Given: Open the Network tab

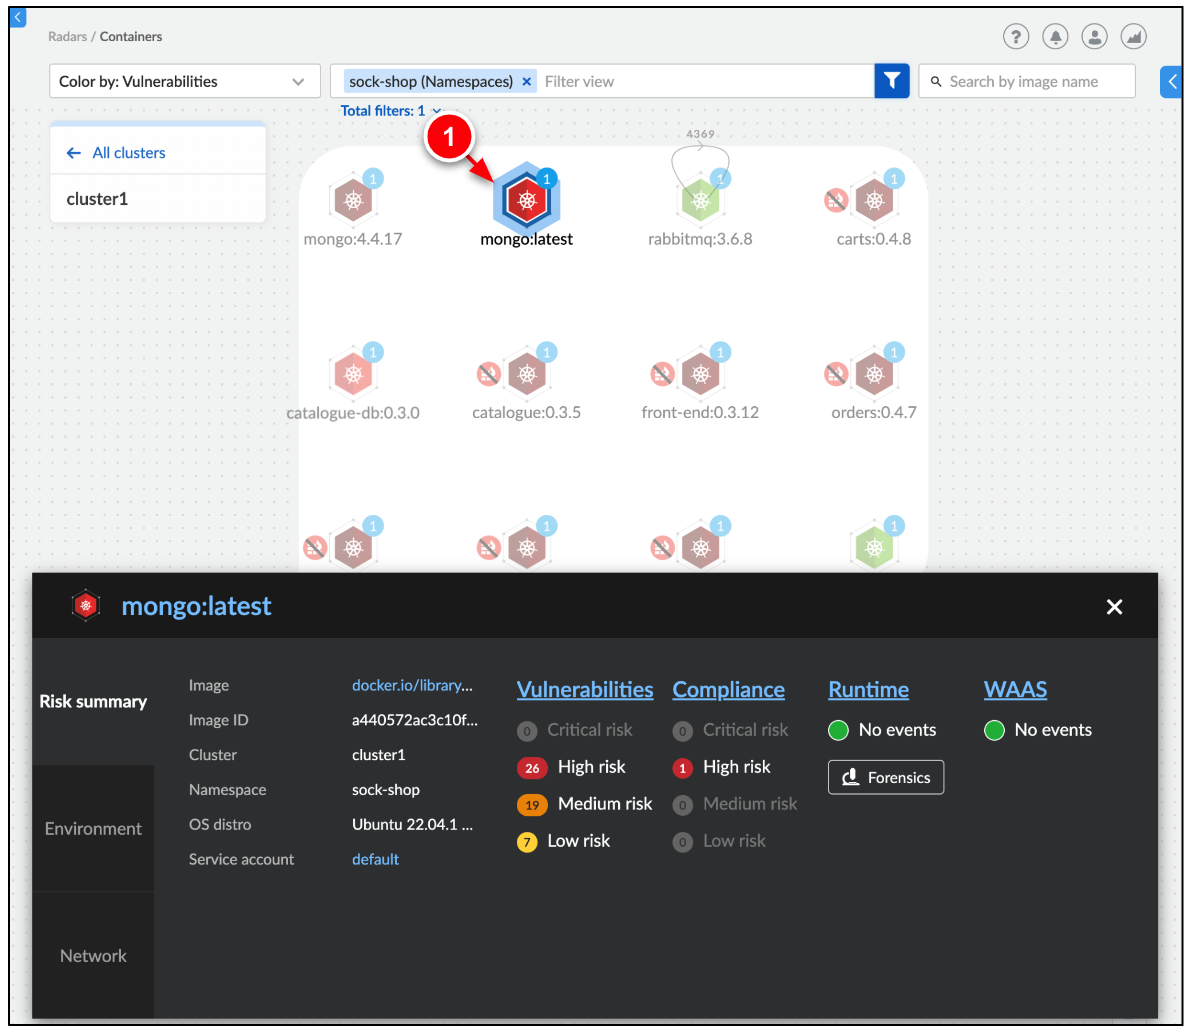Looking at the screenshot, I should pyautogui.click(x=93, y=955).
